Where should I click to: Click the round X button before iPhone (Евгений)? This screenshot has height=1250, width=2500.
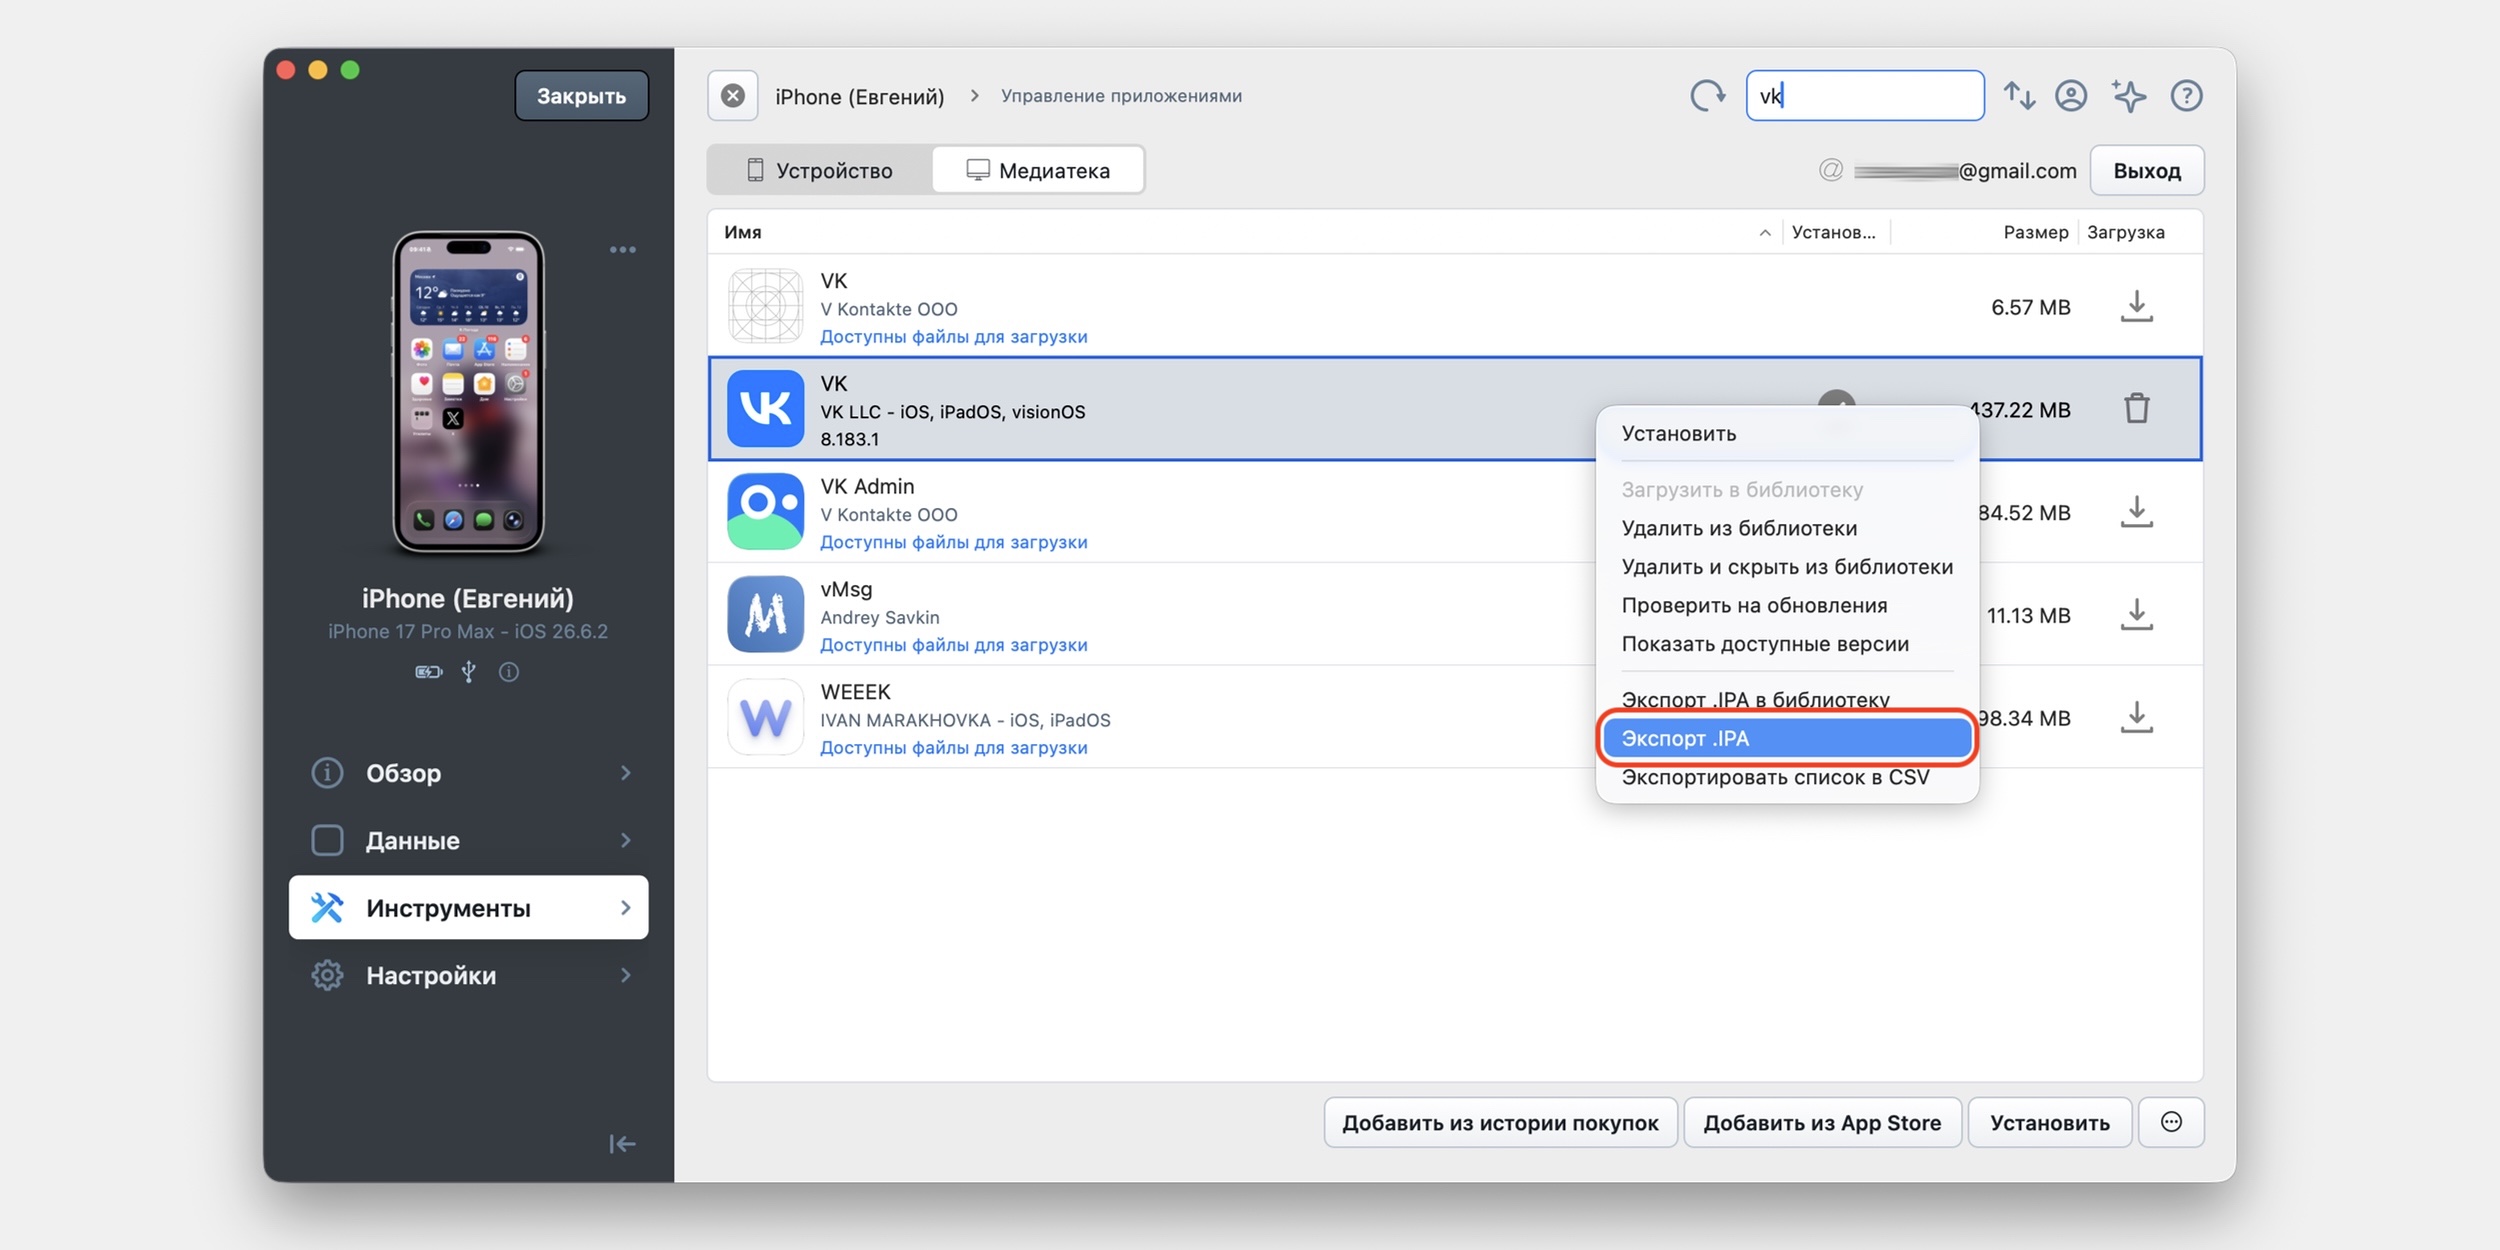tap(733, 96)
